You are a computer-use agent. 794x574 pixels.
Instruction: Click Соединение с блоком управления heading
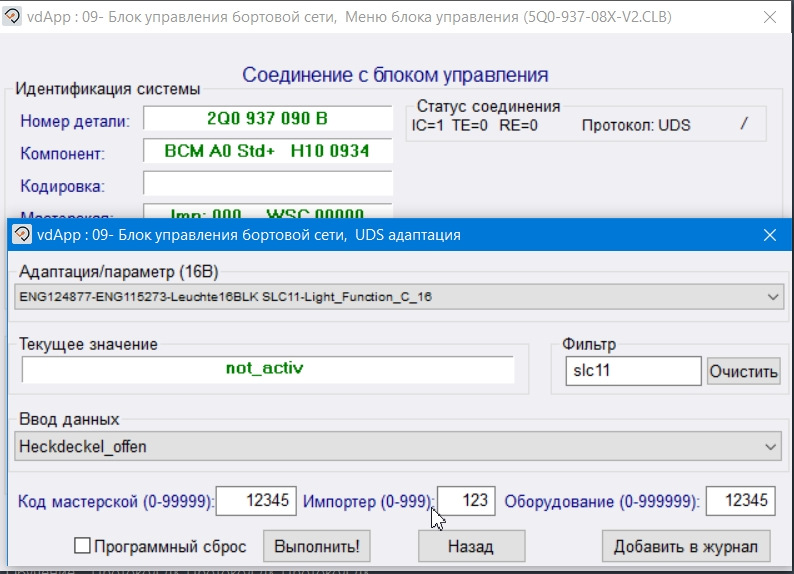(x=395, y=75)
